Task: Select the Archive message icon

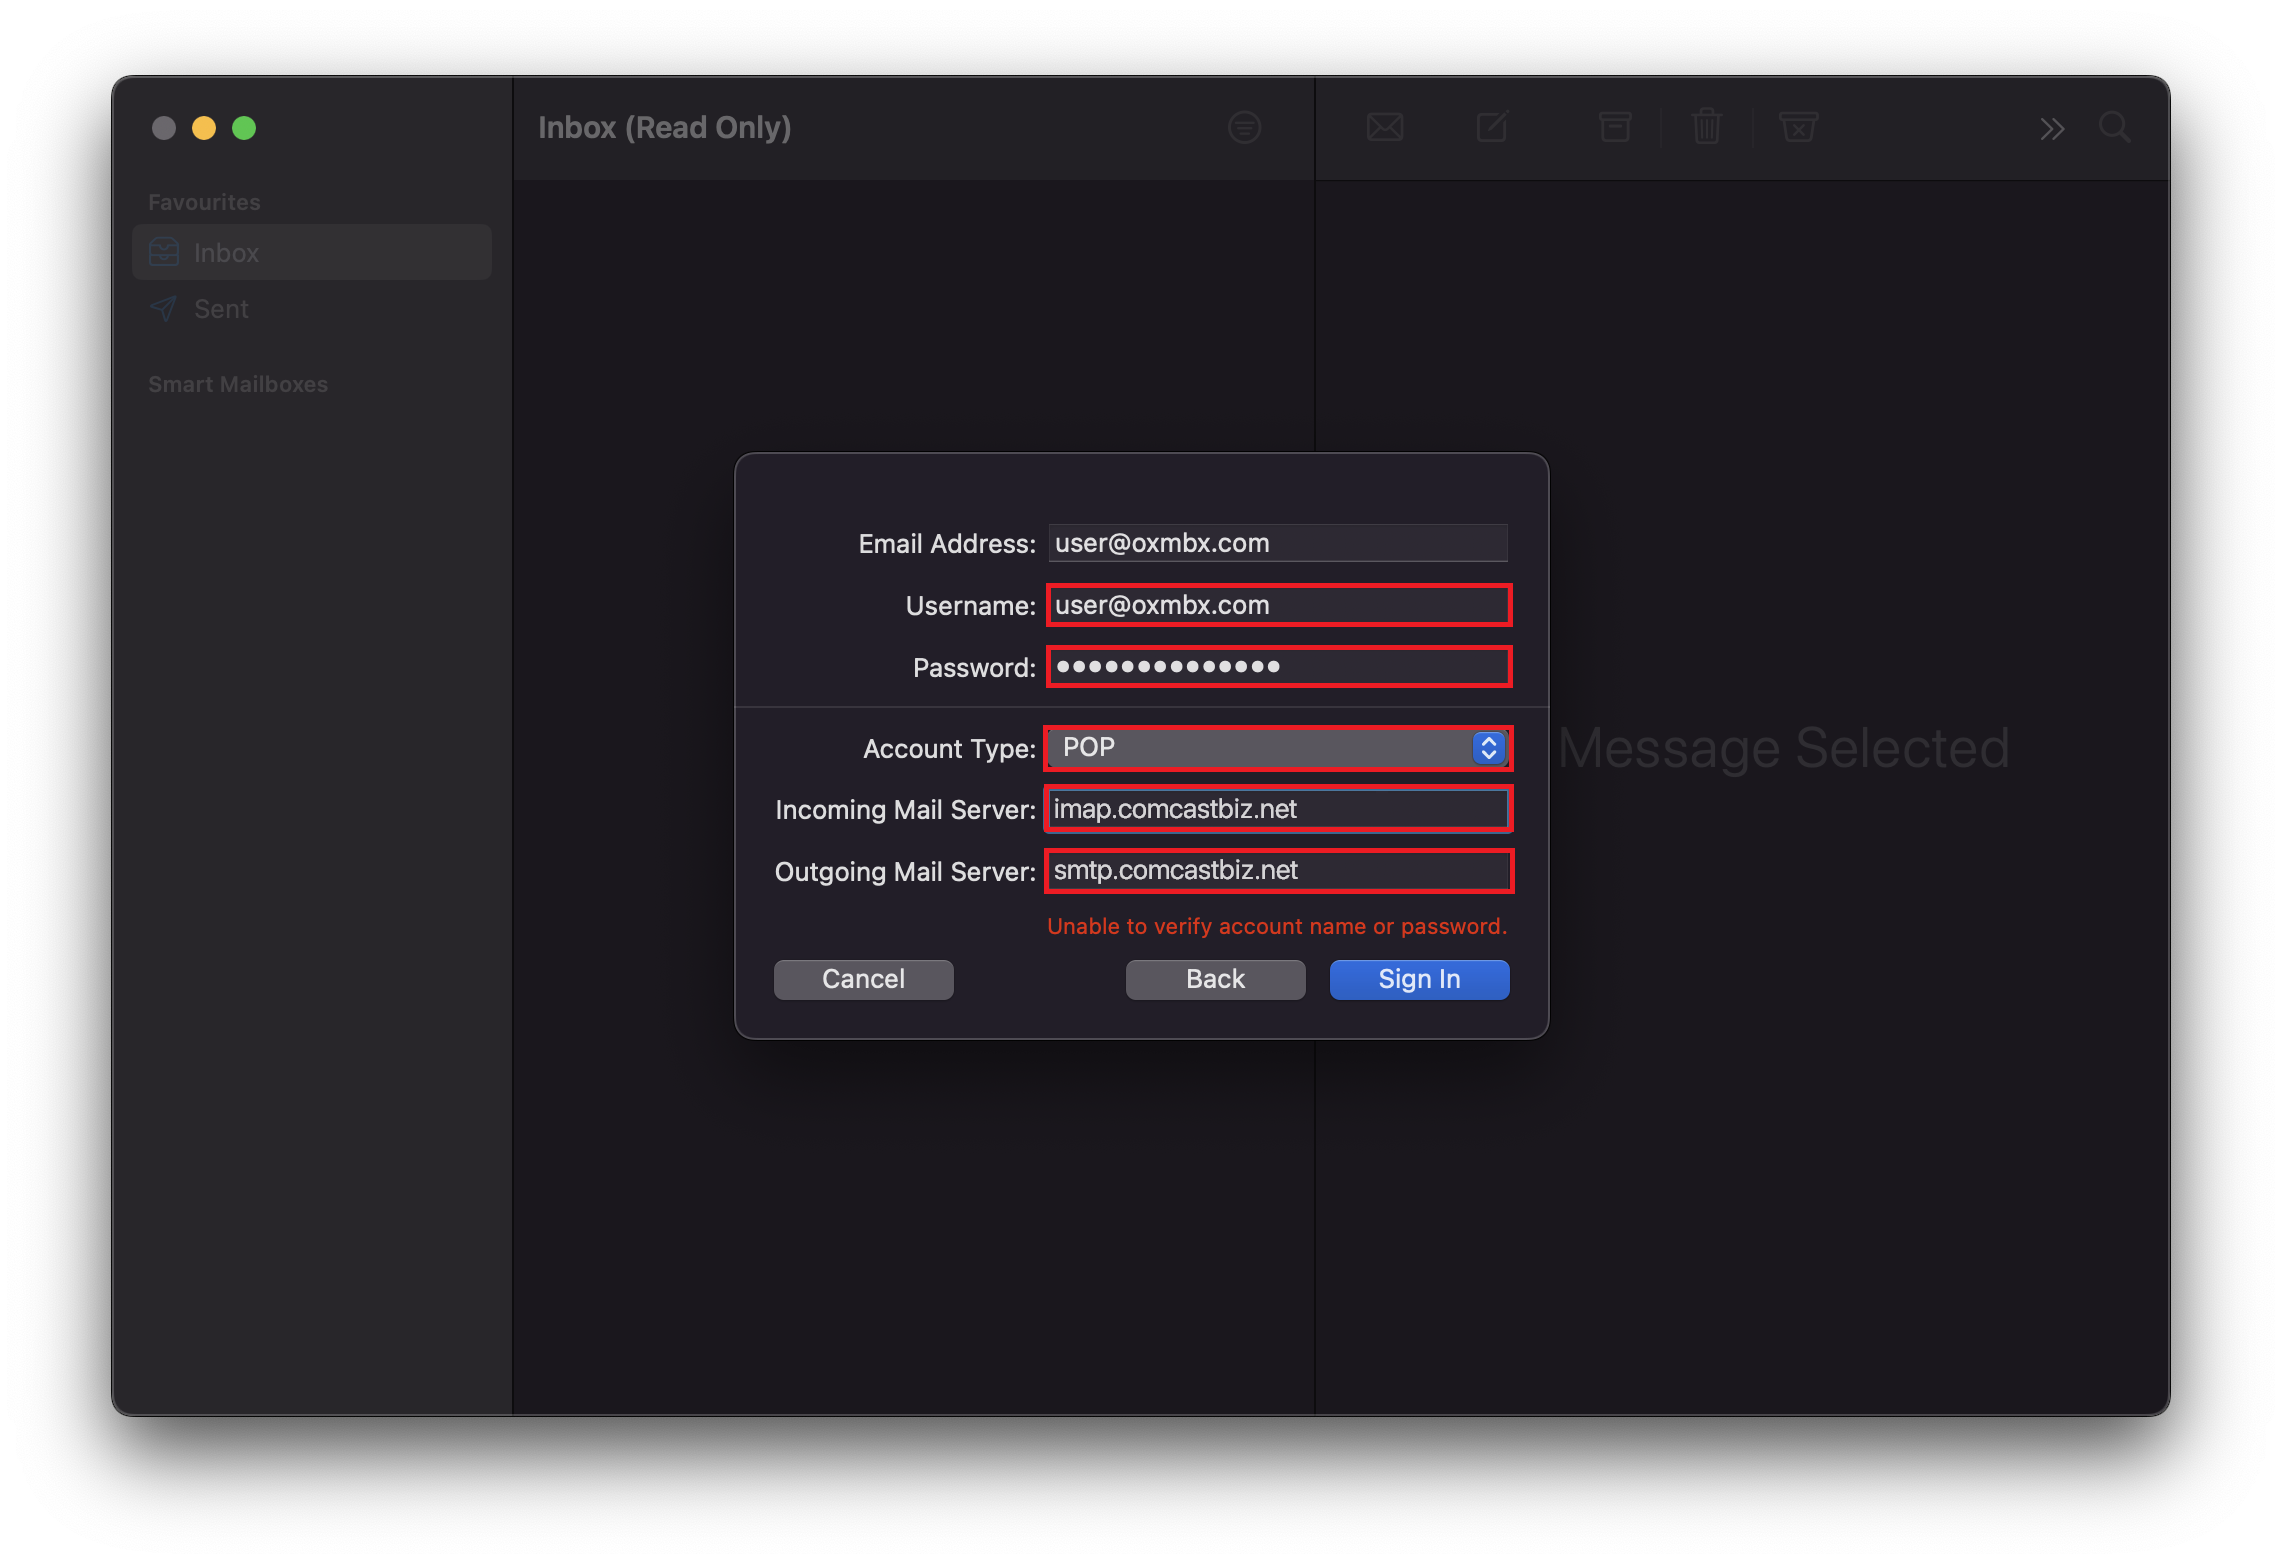Action: click(x=1614, y=127)
